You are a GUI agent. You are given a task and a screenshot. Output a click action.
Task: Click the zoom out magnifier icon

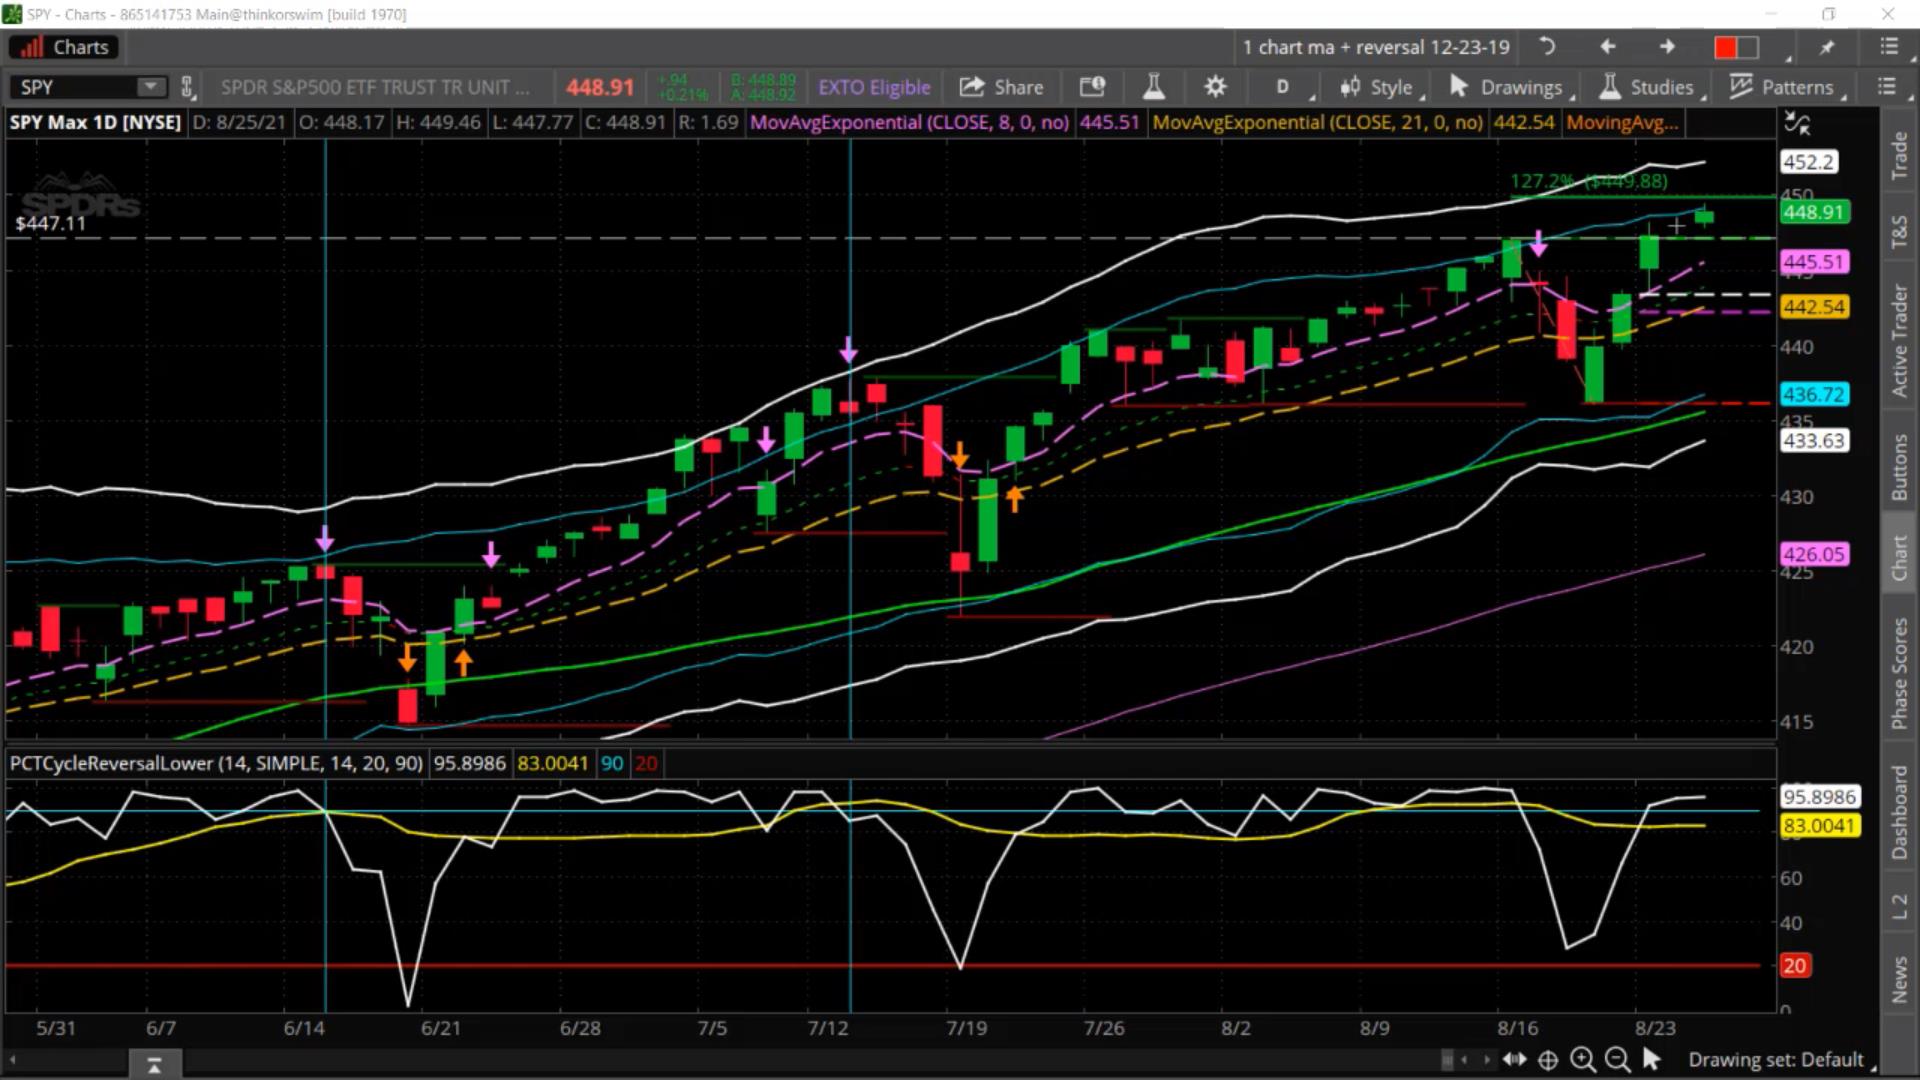pyautogui.click(x=1616, y=1059)
